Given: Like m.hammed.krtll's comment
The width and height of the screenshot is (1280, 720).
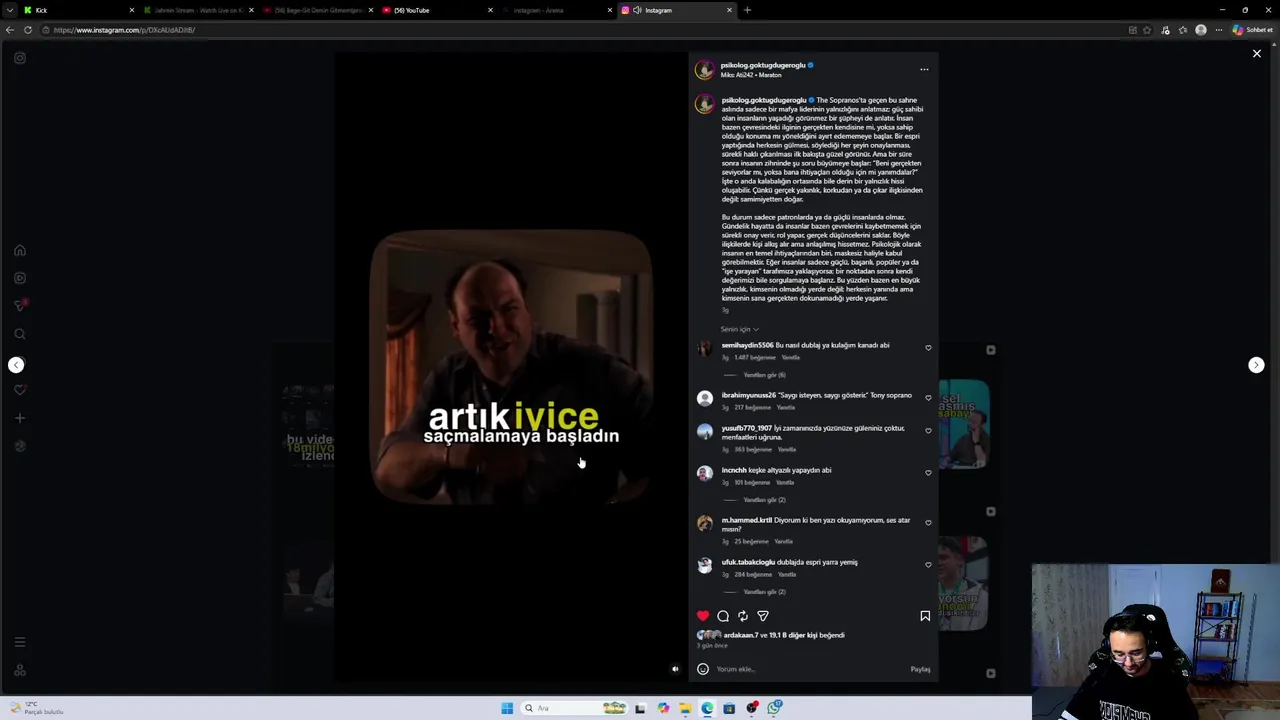Looking at the screenshot, I should coord(928,523).
